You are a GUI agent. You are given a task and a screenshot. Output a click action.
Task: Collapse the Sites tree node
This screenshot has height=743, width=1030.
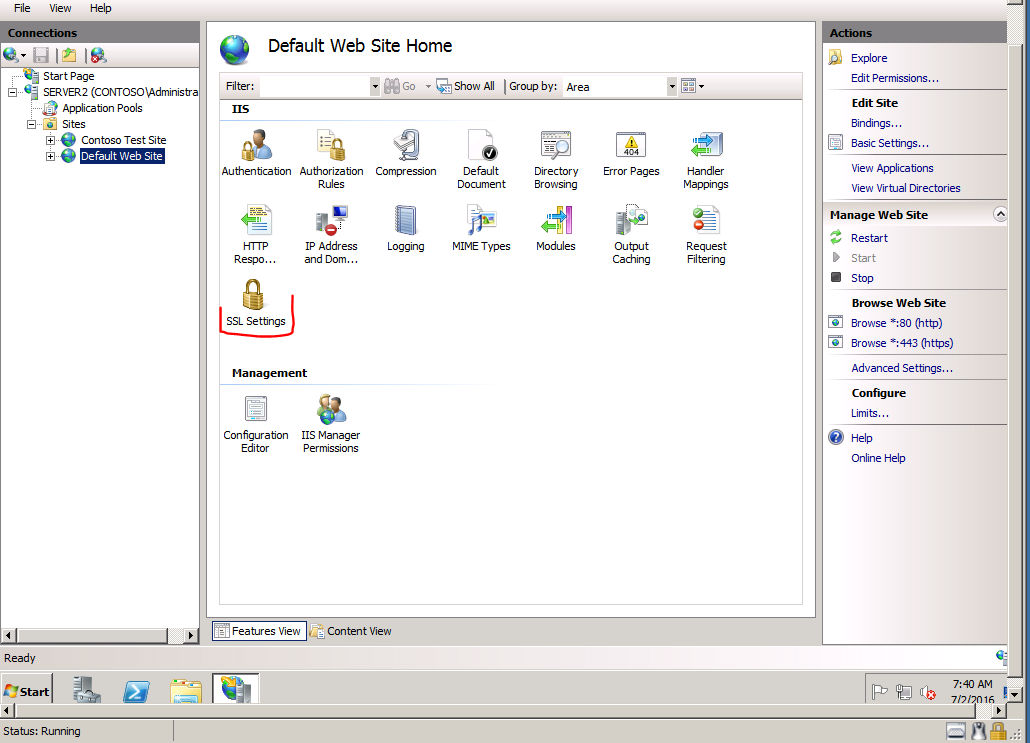pyautogui.click(x=31, y=124)
